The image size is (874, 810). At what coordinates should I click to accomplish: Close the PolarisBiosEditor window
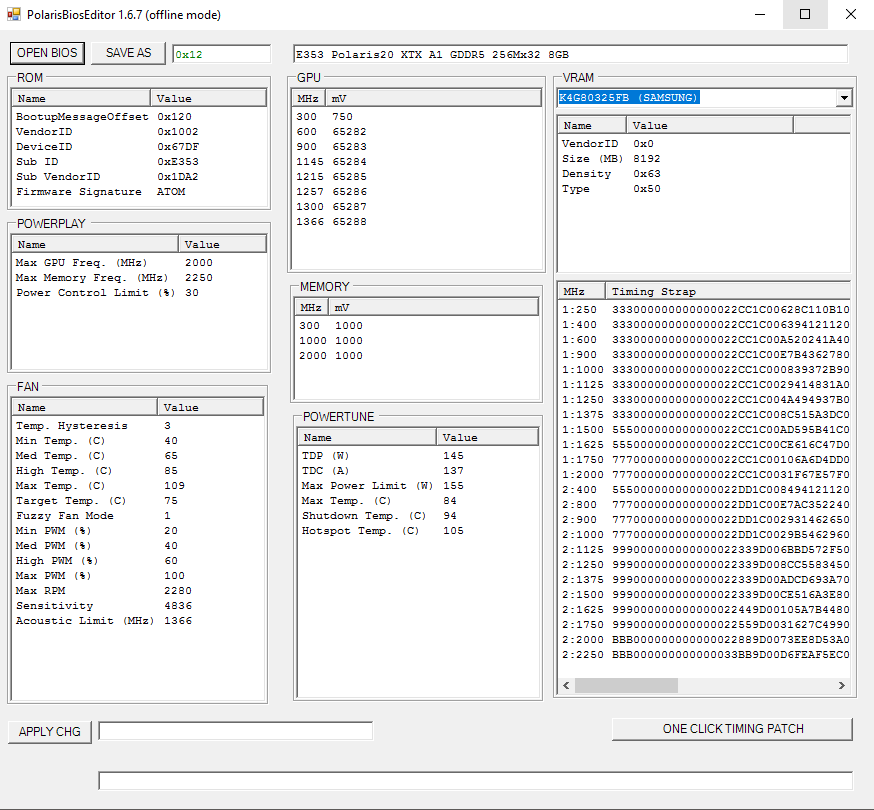click(x=851, y=14)
